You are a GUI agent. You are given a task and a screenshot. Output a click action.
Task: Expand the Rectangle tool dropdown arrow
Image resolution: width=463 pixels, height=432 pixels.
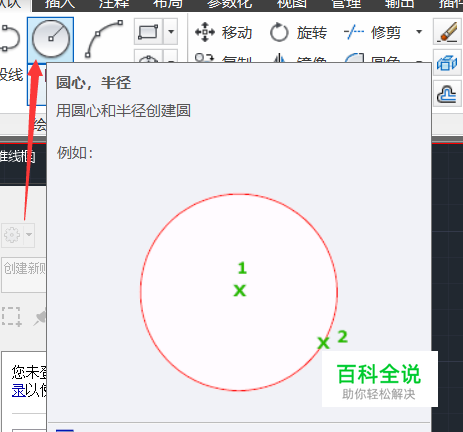171,32
